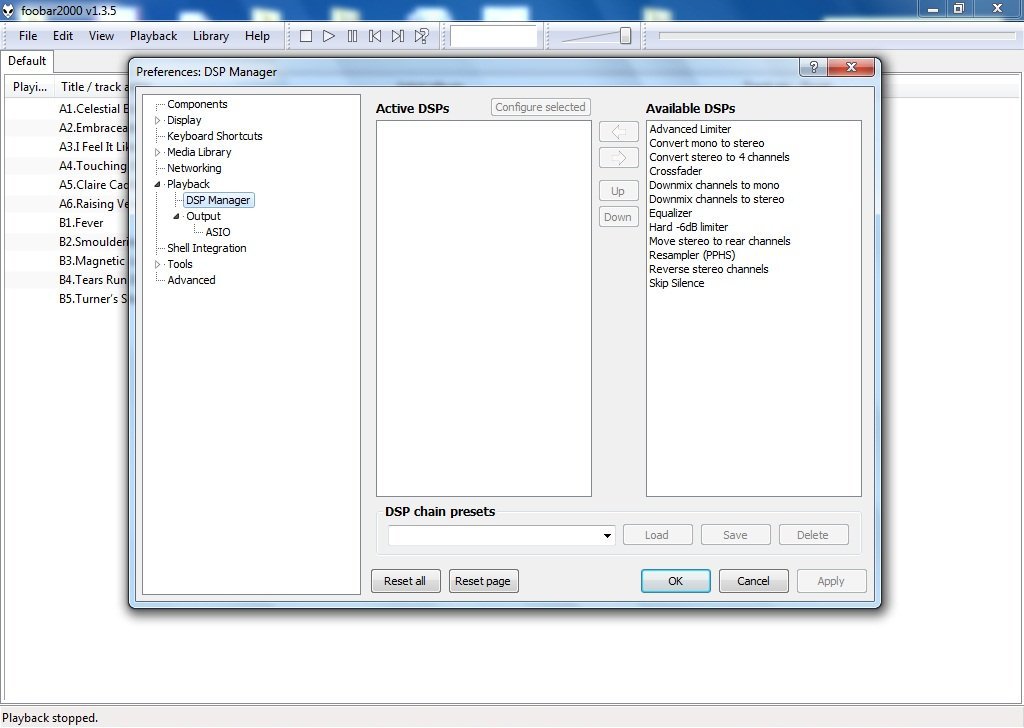Expand the Tools tree node

(x=157, y=264)
